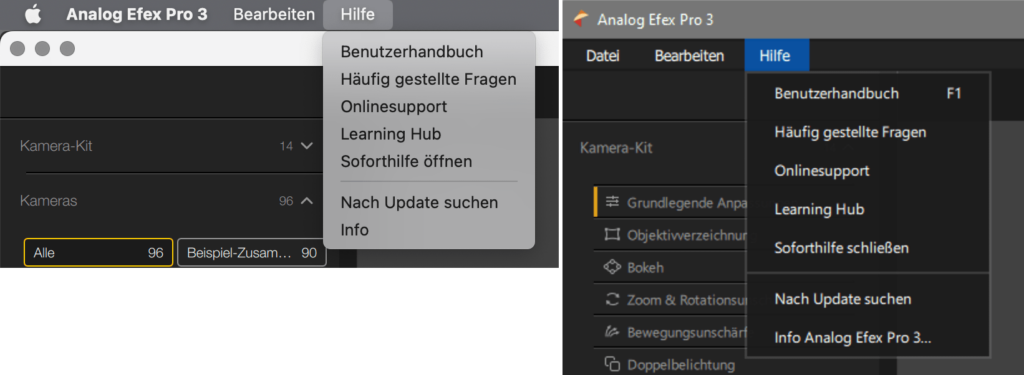This screenshot has width=1024, height=375.
Task: Open the Bearbeiten menu in Windows window
Action: [689, 56]
